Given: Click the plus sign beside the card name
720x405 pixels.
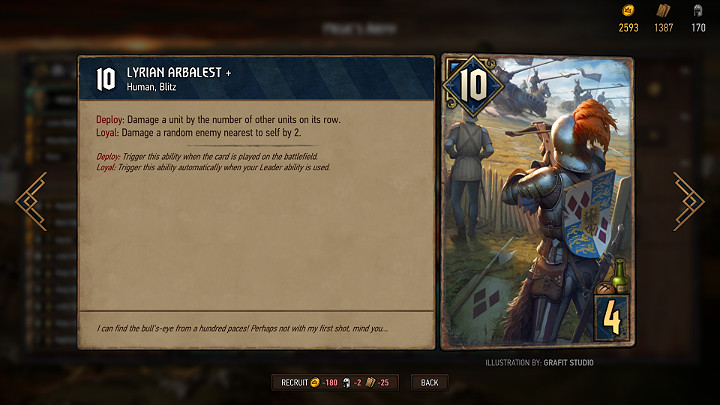Looking at the screenshot, I should click(228, 73).
